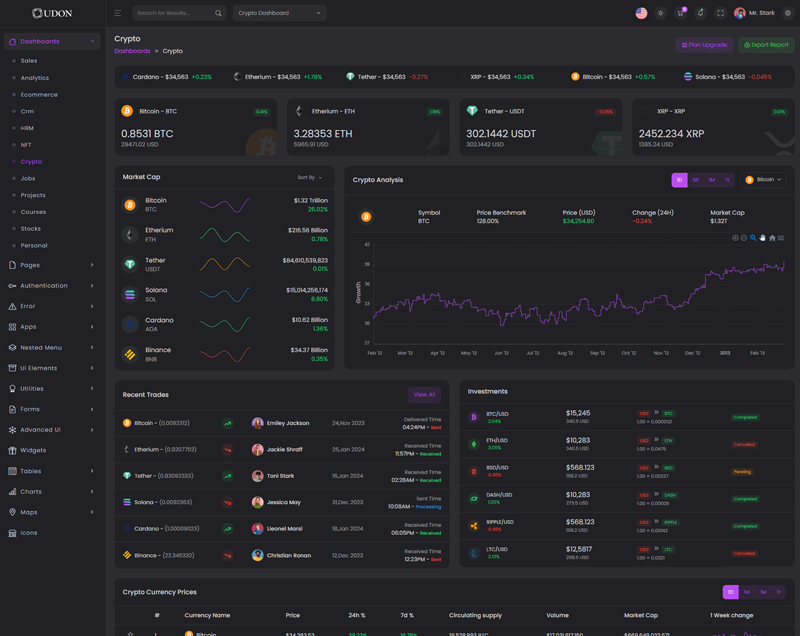Reset chart zoom with home icon
This screenshot has height=636, width=800.
[x=772, y=238]
